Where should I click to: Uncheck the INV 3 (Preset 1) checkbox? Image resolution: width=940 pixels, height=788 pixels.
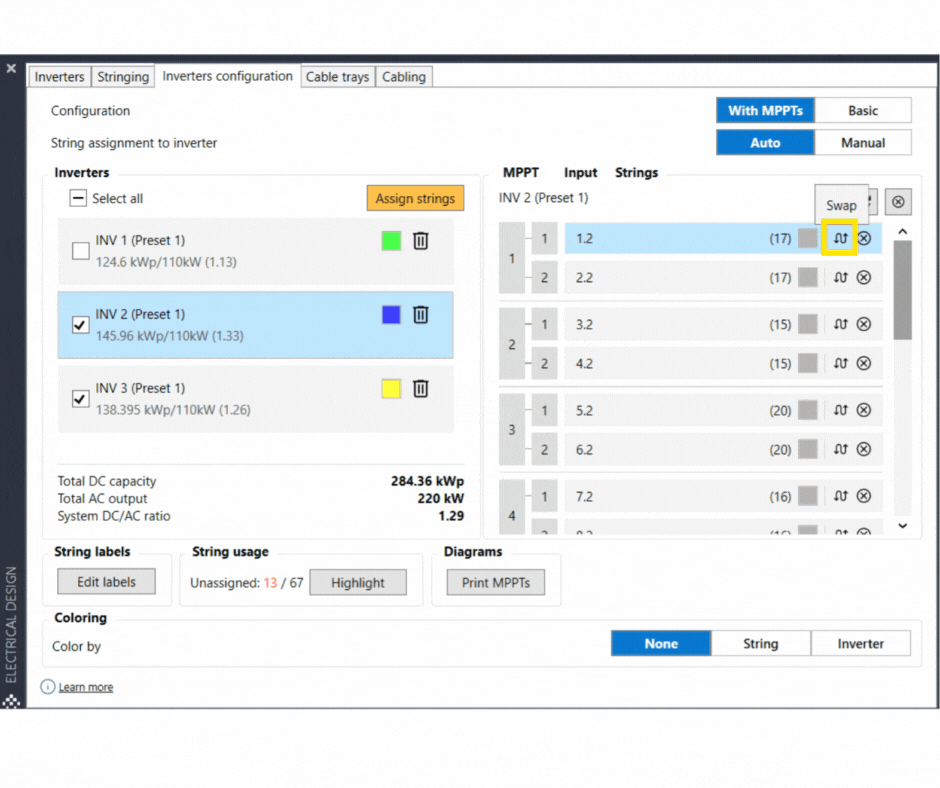[81, 399]
